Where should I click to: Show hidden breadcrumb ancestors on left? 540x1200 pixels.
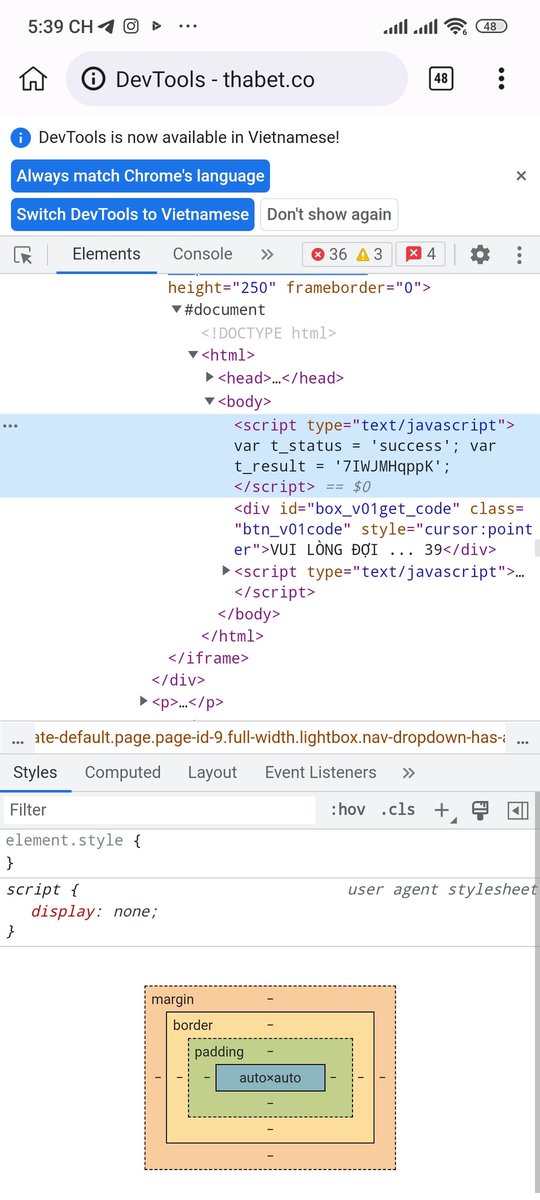pos(17,738)
